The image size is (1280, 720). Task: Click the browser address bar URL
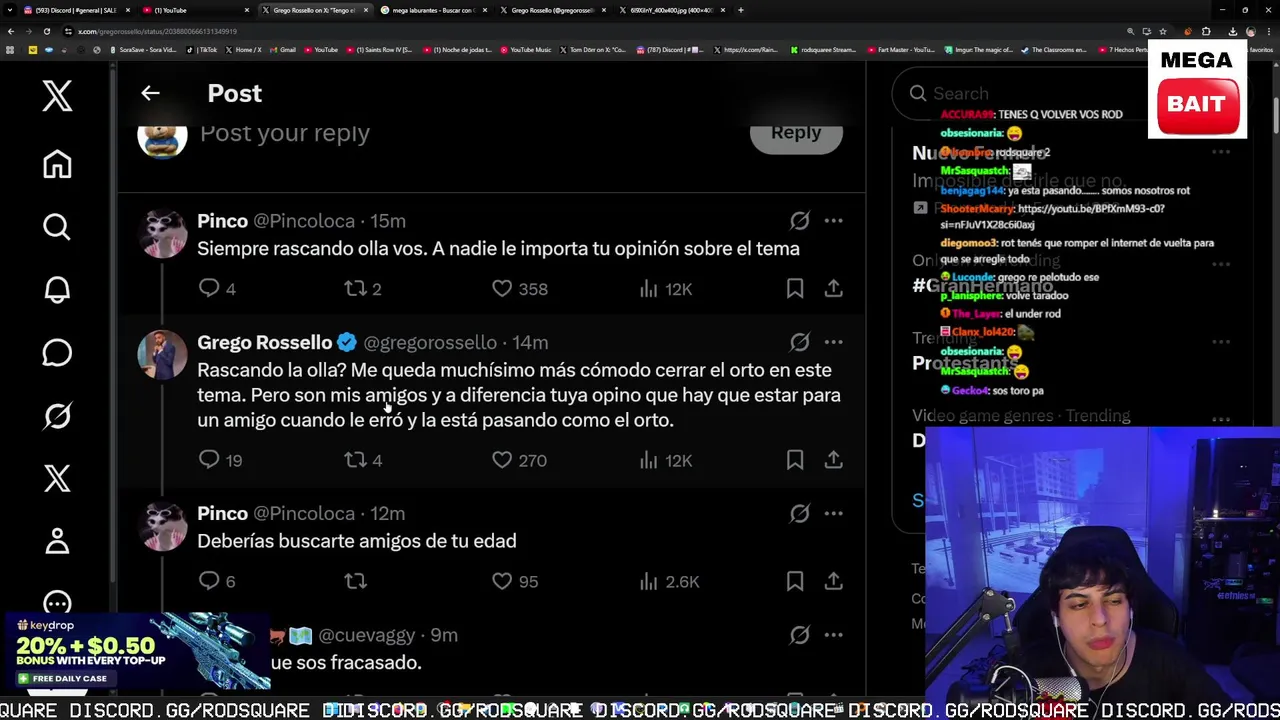click(157, 31)
